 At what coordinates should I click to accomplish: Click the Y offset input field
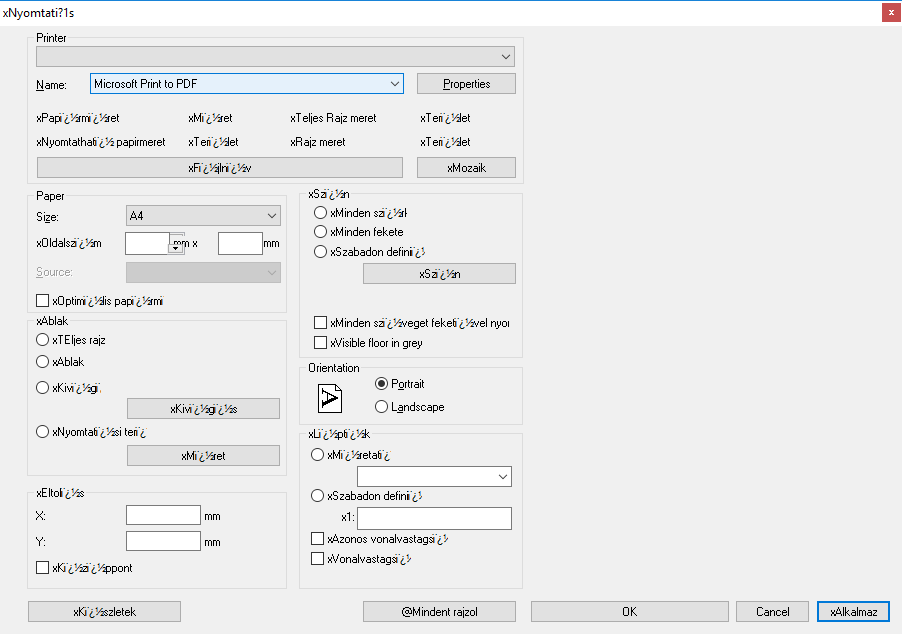(x=164, y=542)
